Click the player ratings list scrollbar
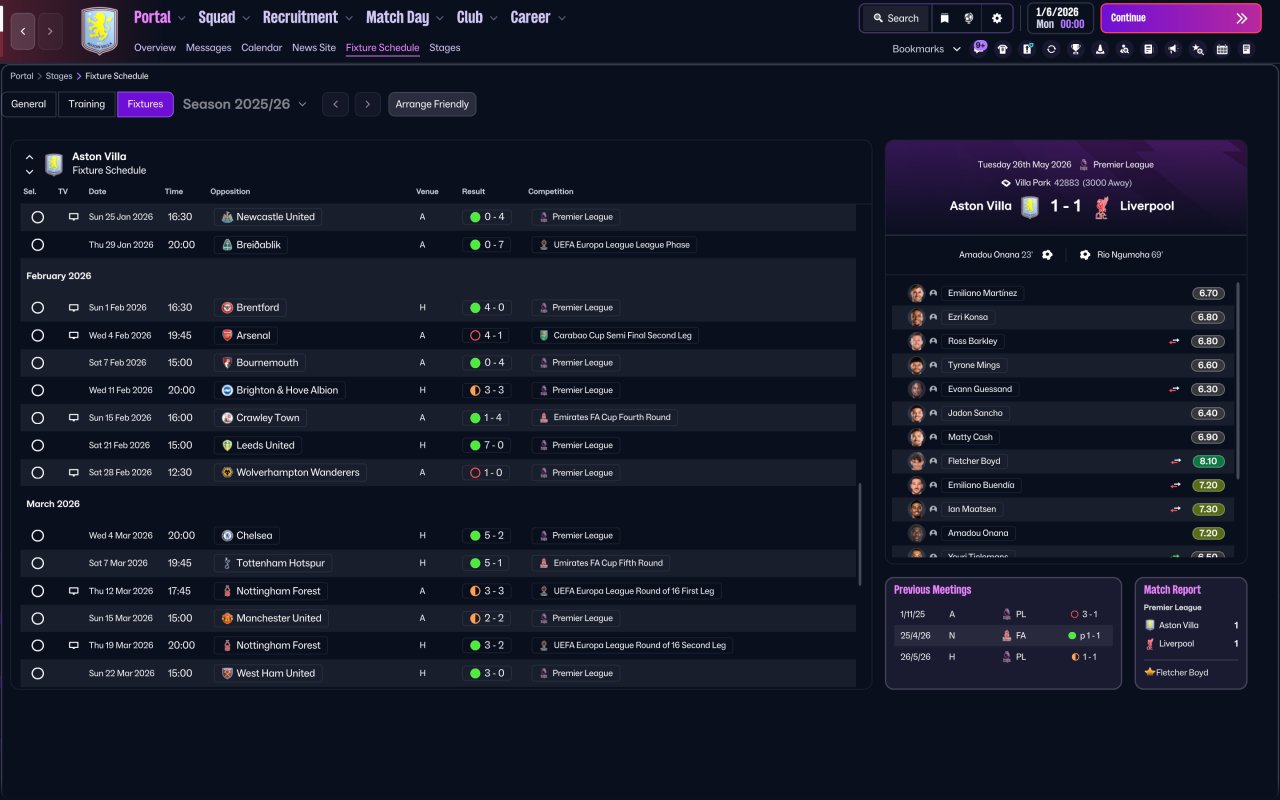1280x800 pixels. [x=1239, y=380]
